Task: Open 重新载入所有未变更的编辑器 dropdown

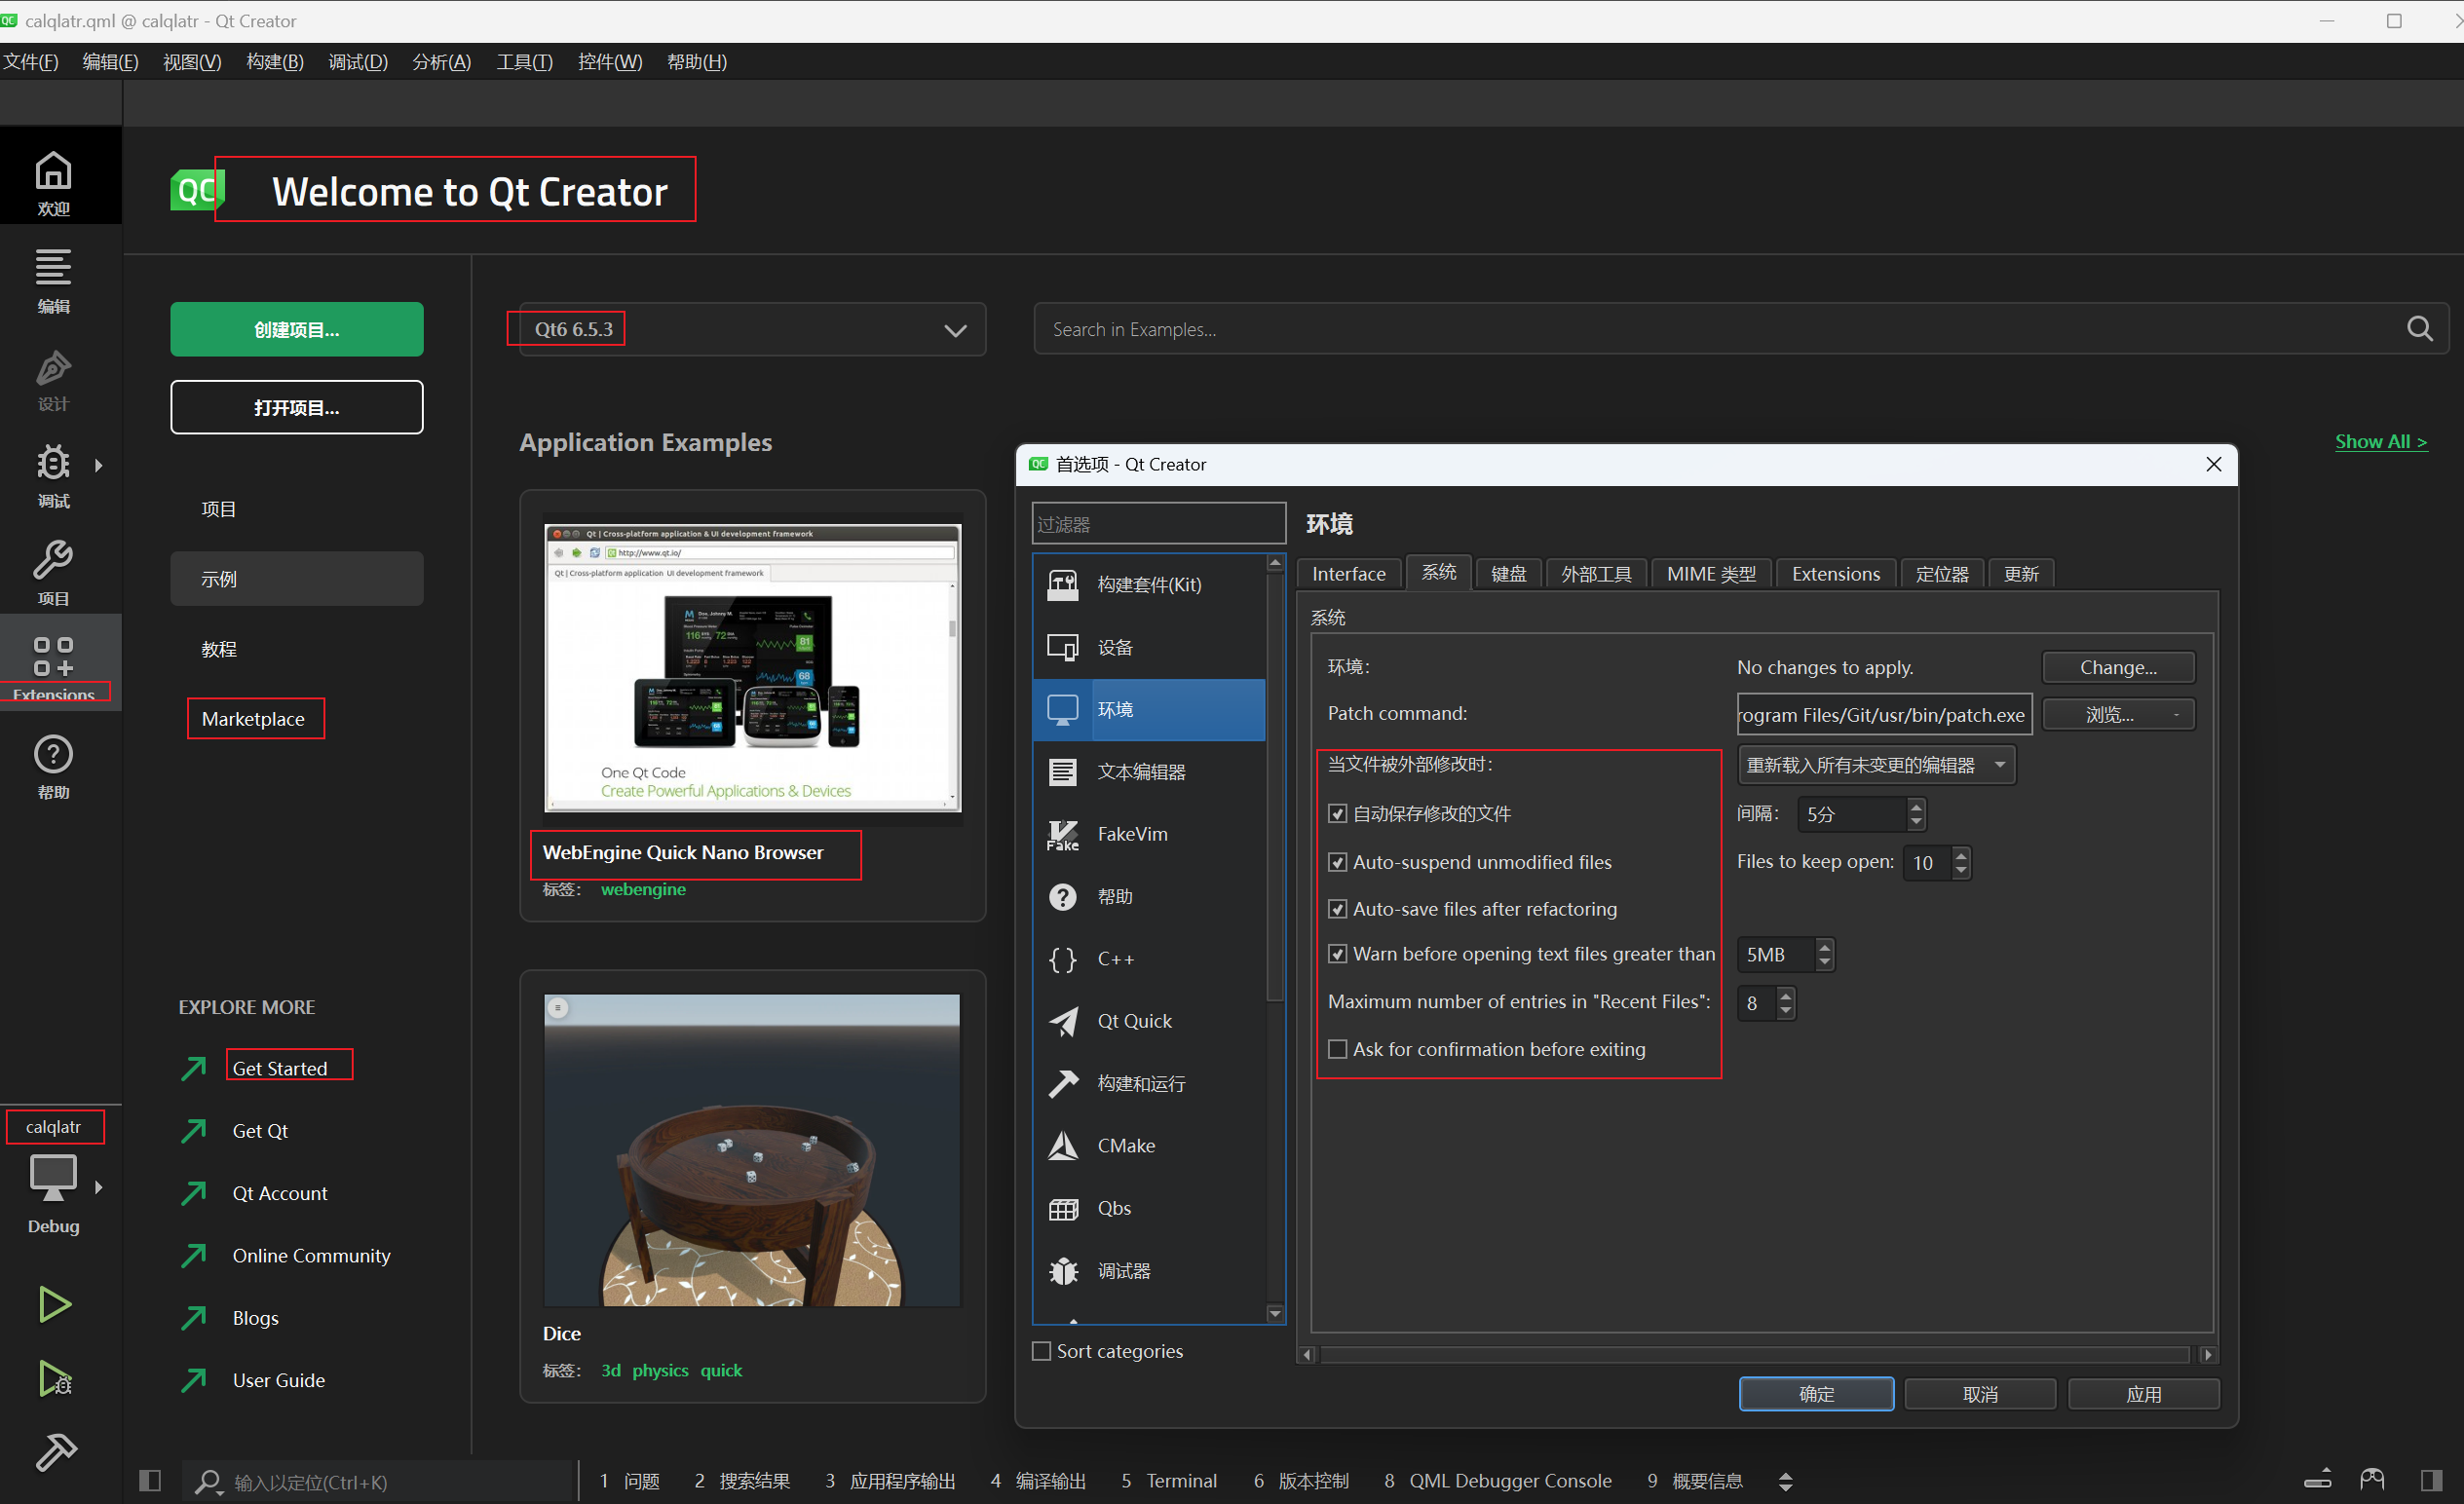Action: (x=1876, y=765)
